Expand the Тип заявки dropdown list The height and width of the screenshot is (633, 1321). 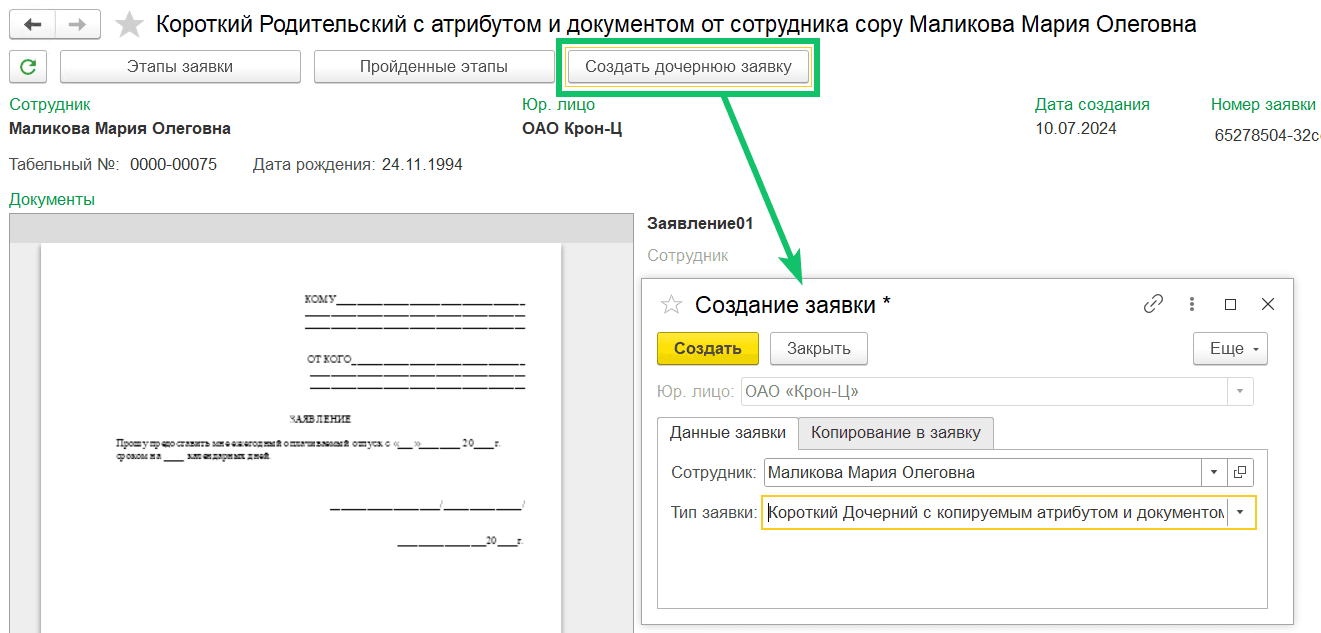pyautogui.click(x=1241, y=513)
